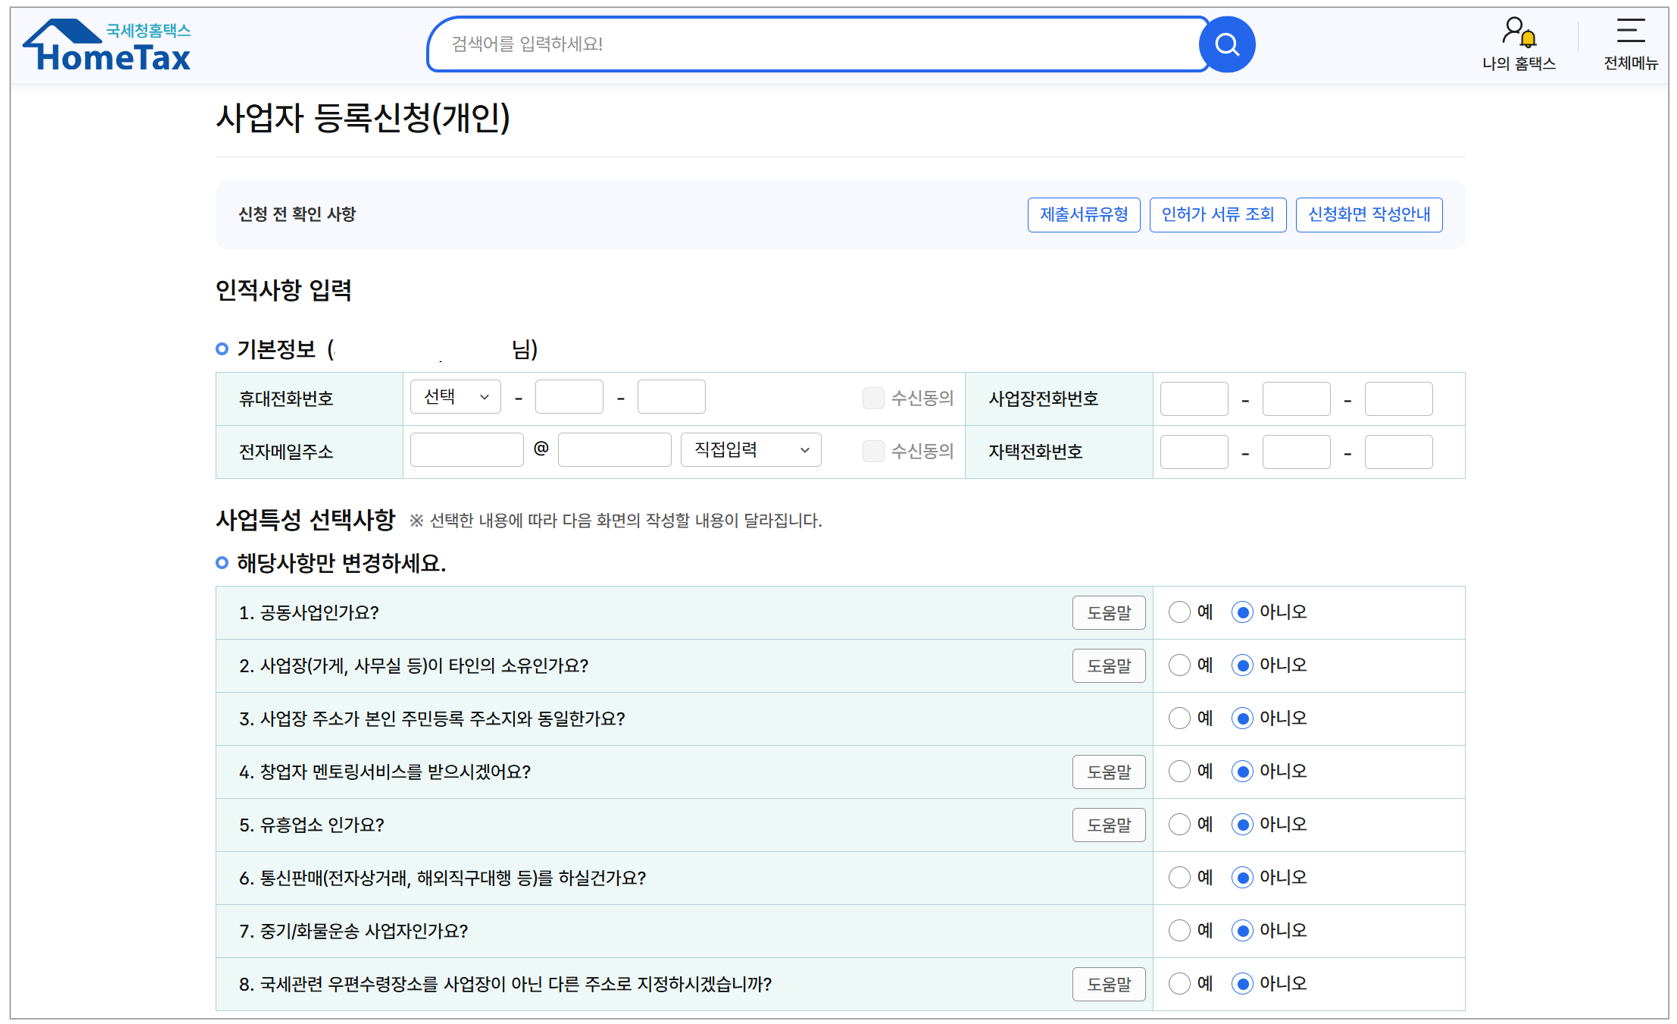1677x1024 pixels.
Task: Click the 신청화면 작성안내 button
Action: click(1369, 214)
